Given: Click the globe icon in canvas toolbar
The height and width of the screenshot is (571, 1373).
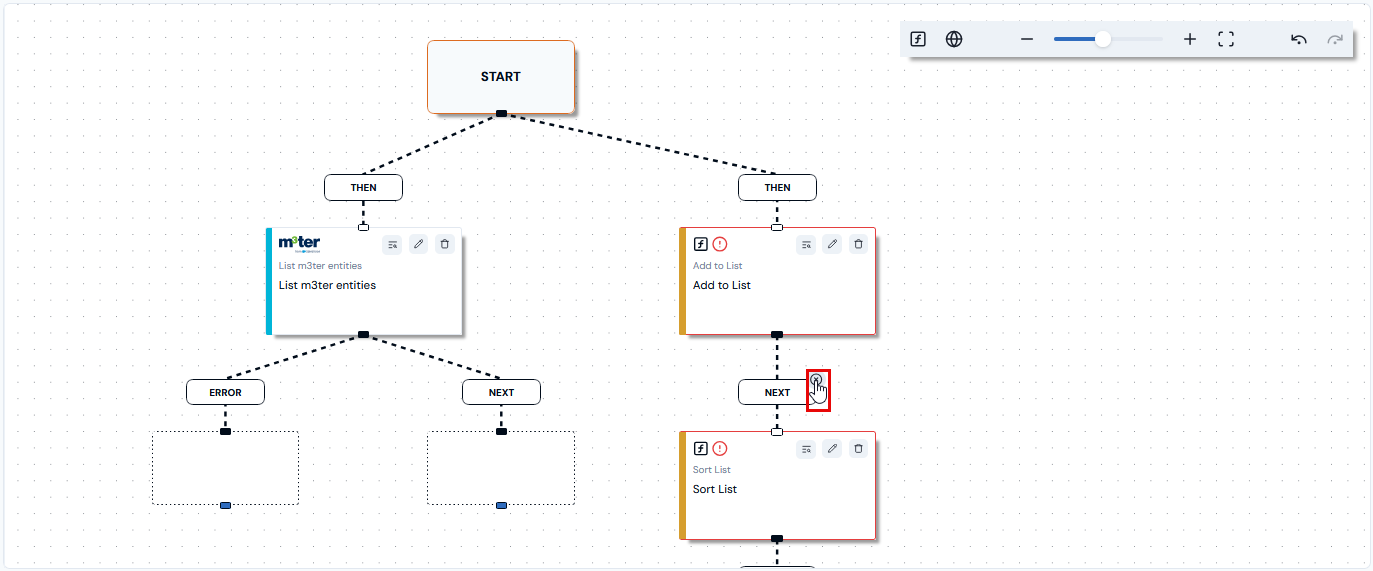Looking at the screenshot, I should tap(954, 39).
